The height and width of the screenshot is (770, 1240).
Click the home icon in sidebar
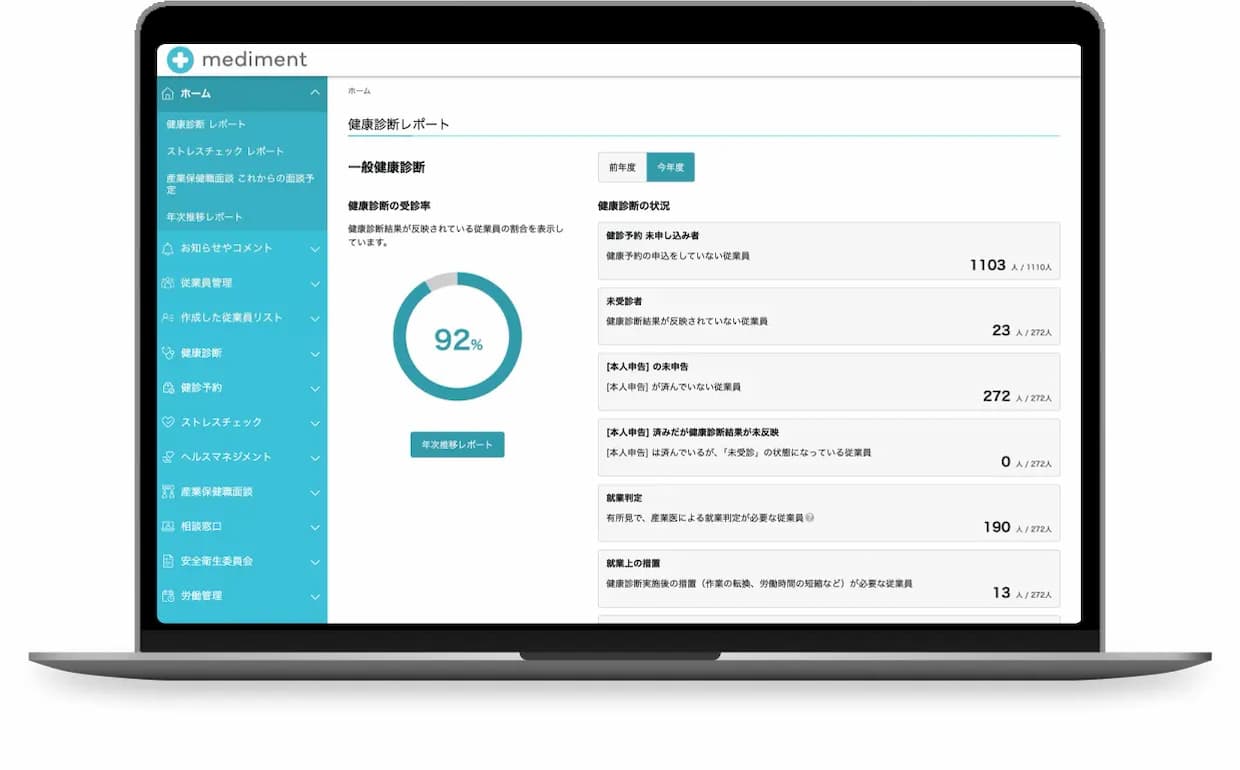168,93
